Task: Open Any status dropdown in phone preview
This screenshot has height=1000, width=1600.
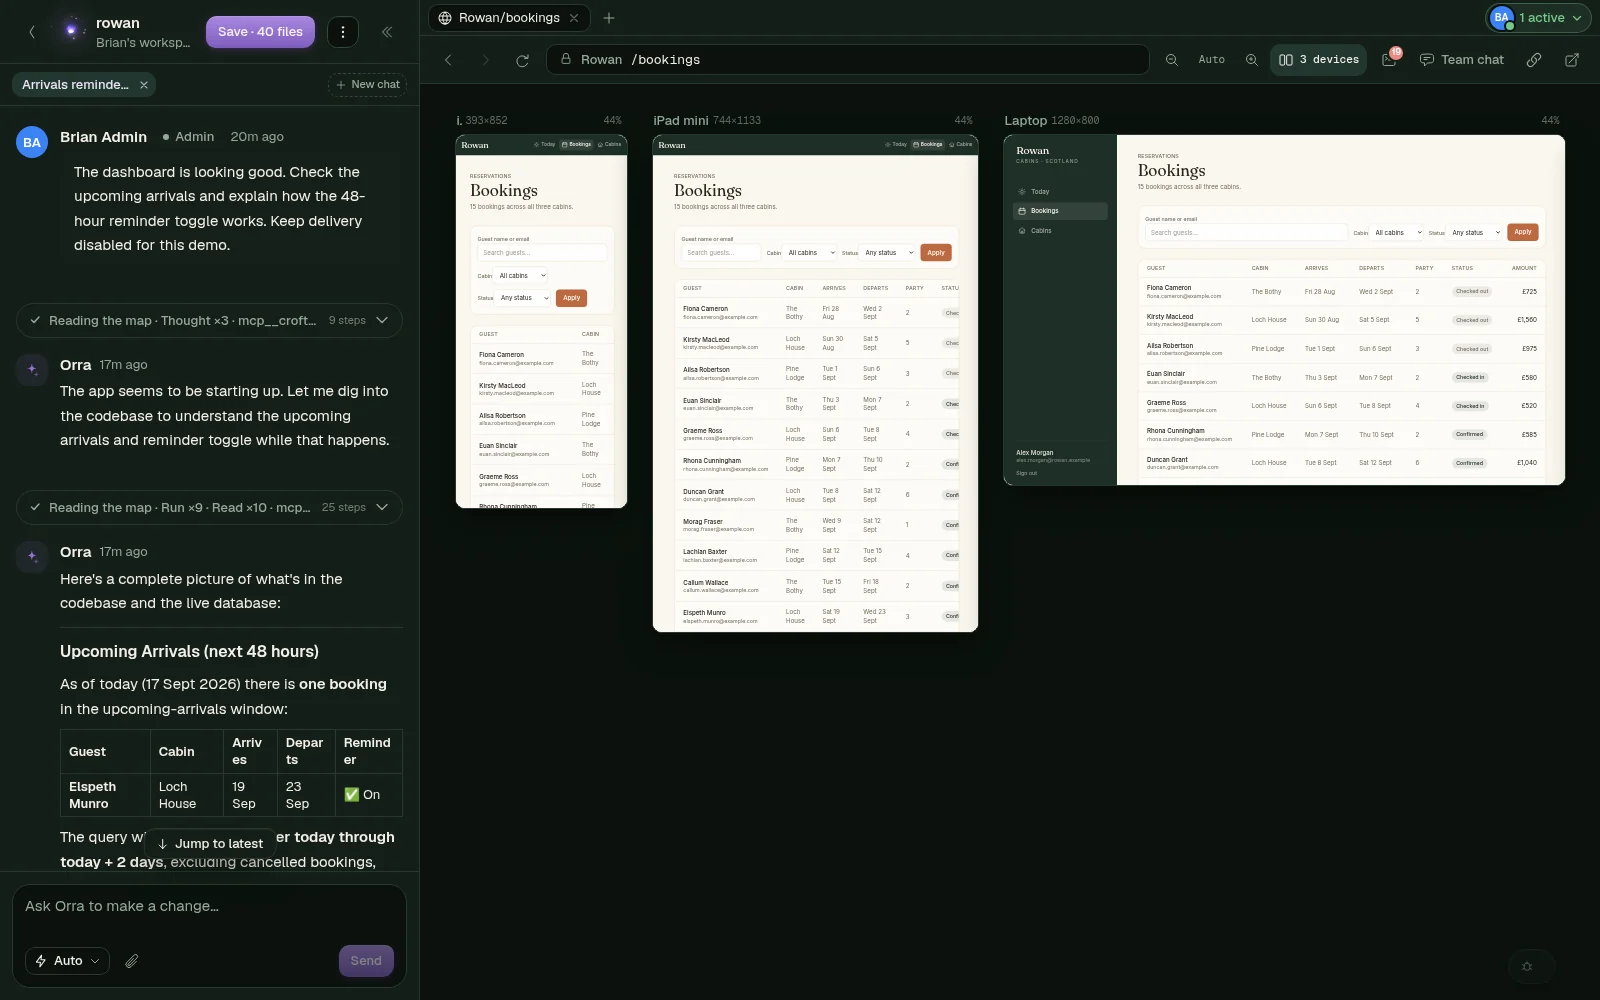Action: coord(524,298)
